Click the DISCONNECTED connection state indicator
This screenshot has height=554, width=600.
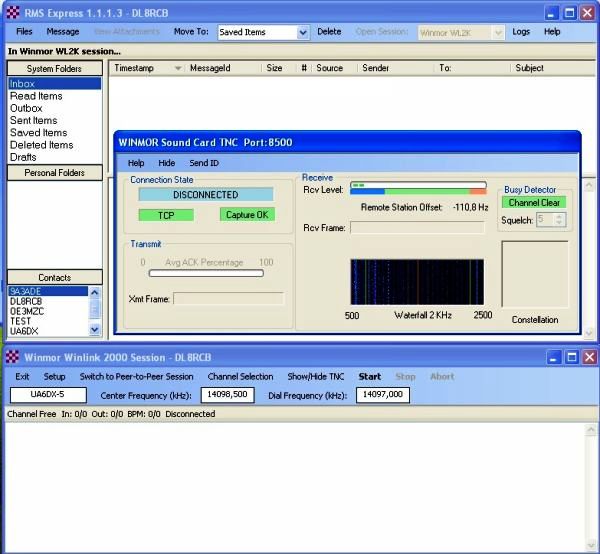[x=206, y=195]
